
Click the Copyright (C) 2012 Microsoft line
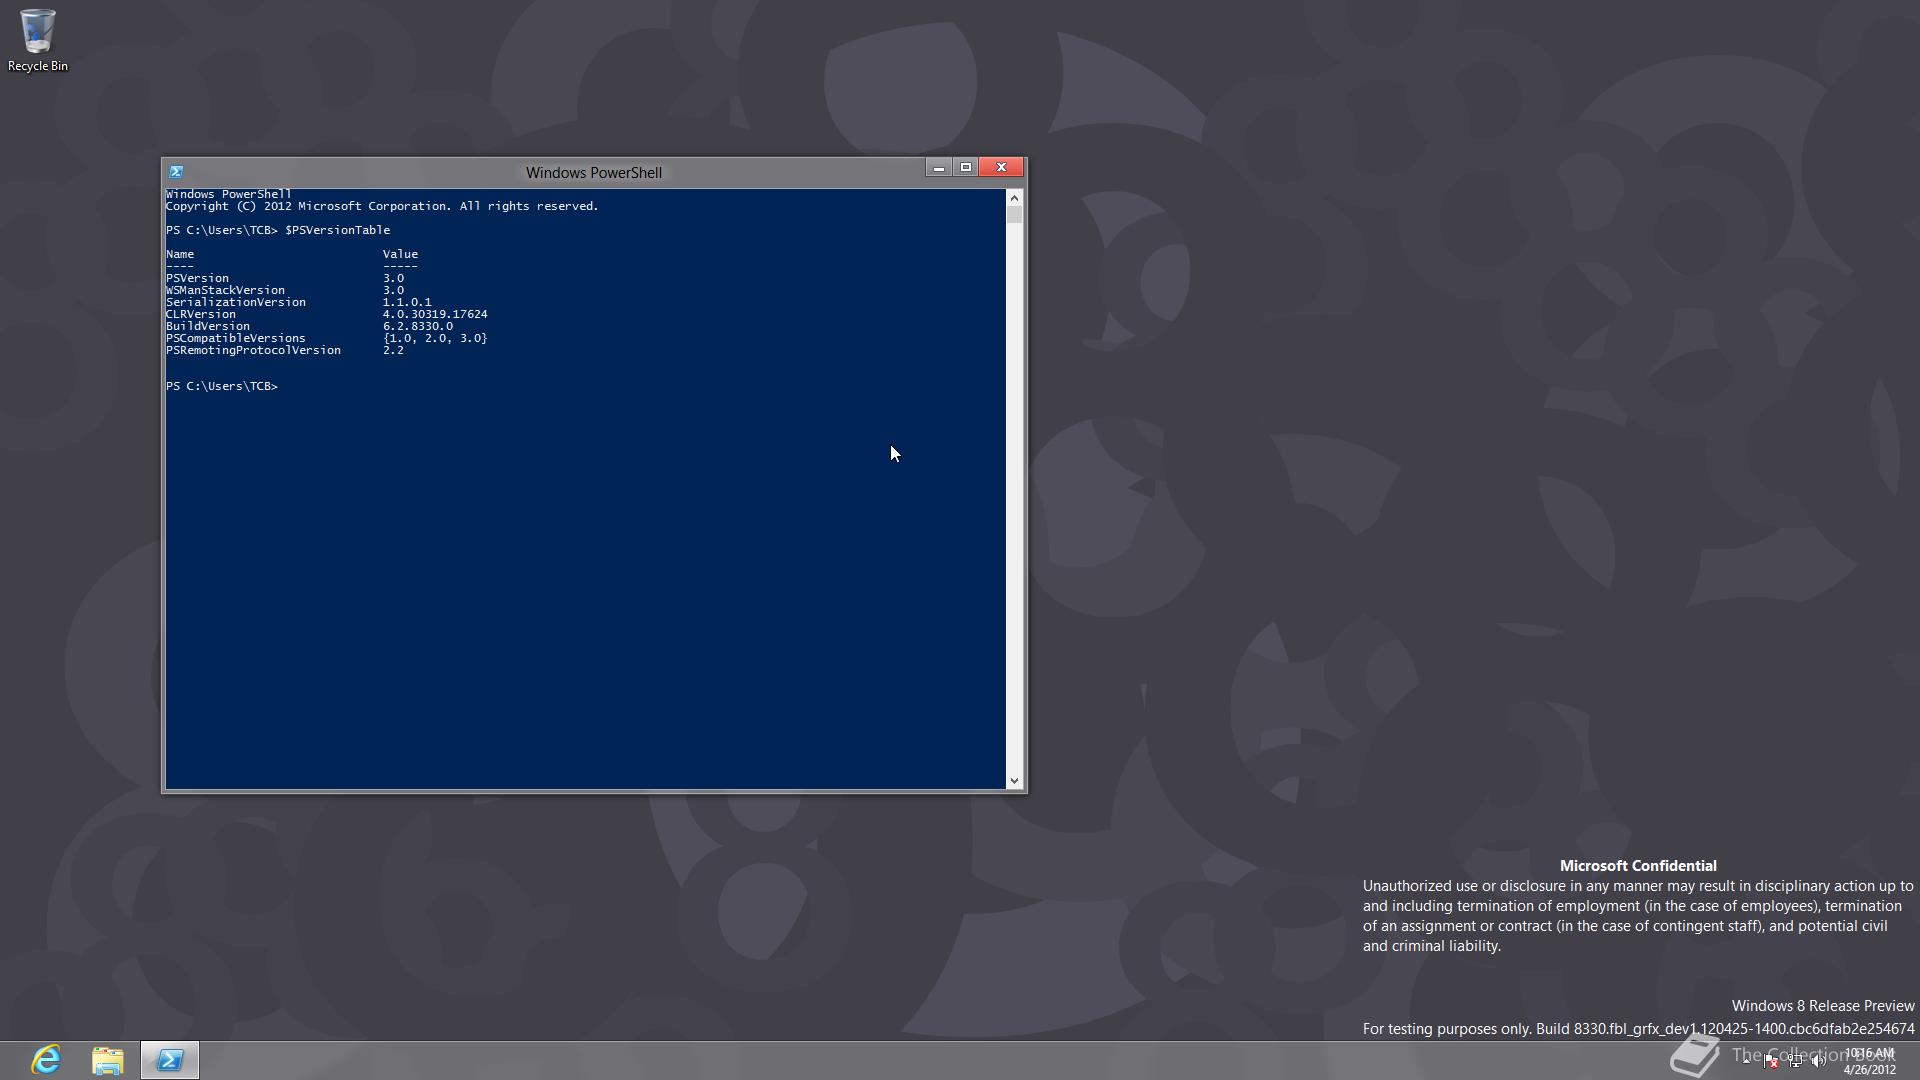(382, 206)
